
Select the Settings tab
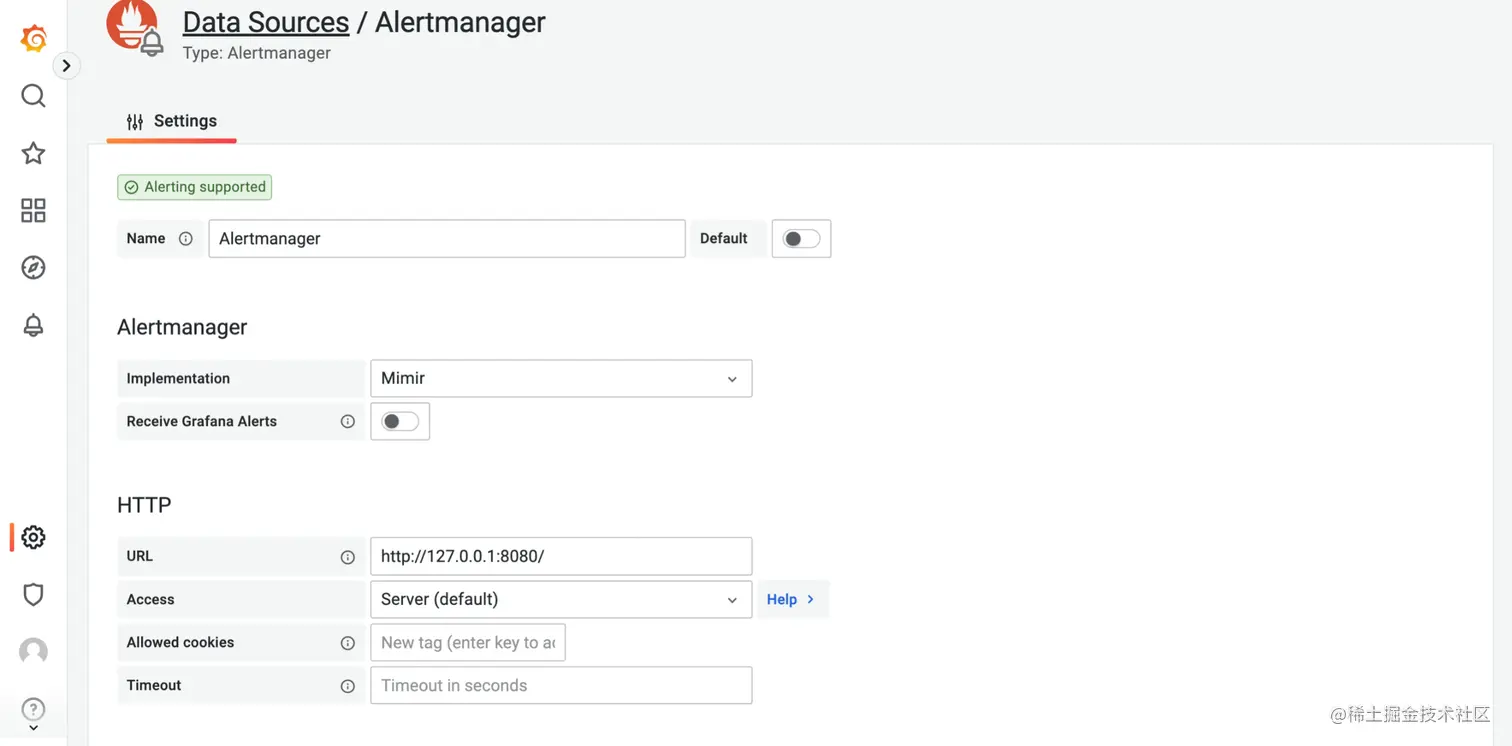coord(171,121)
